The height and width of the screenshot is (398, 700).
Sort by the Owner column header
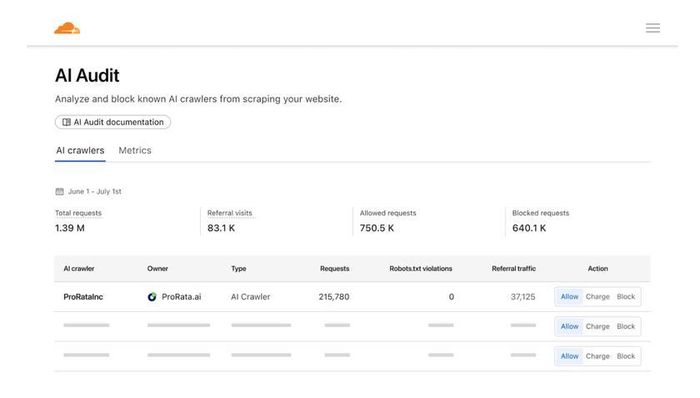158,269
